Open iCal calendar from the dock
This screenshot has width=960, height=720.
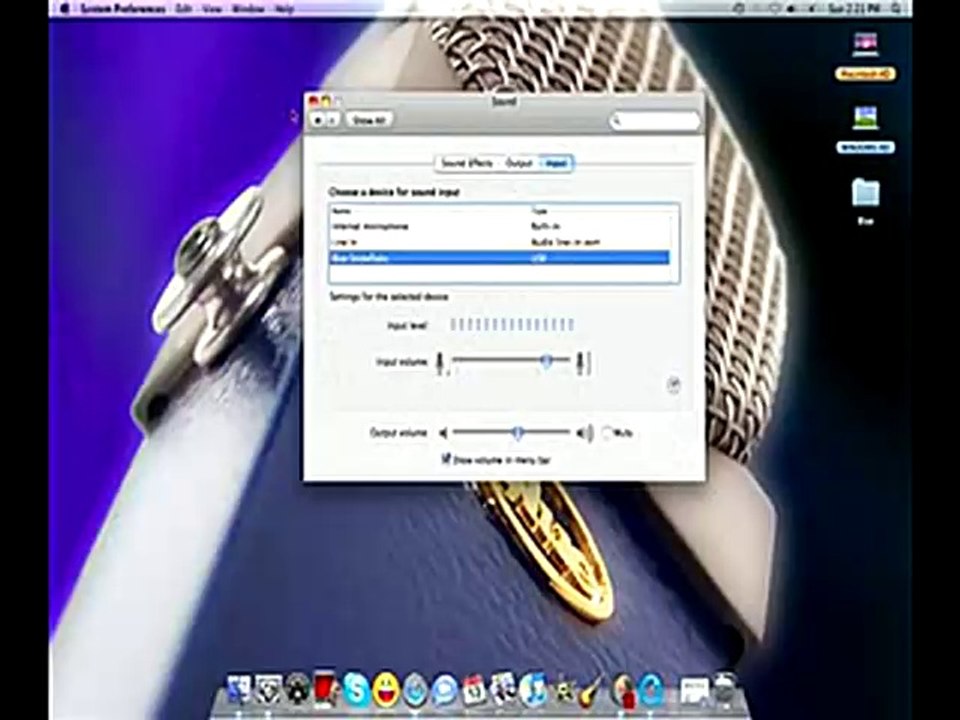[x=474, y=691]
